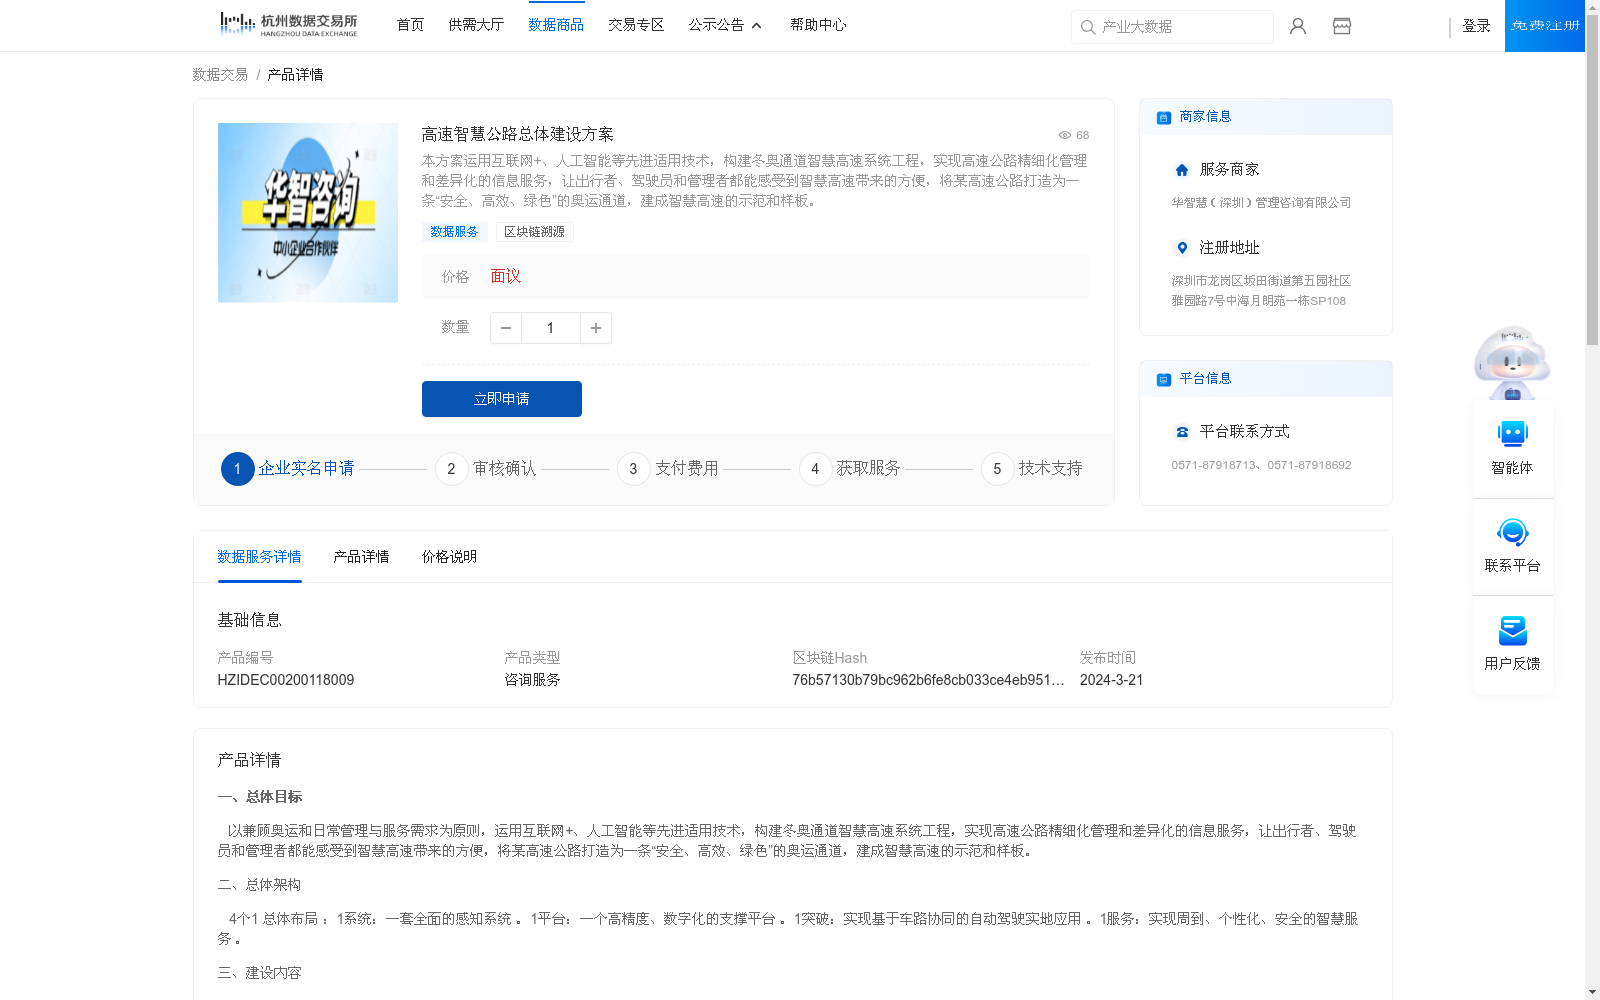Image resolution: width=1600 pixels, height=1000 pixels.
Task: Click the 咨询服务 product type value
Action: point(532,680)
